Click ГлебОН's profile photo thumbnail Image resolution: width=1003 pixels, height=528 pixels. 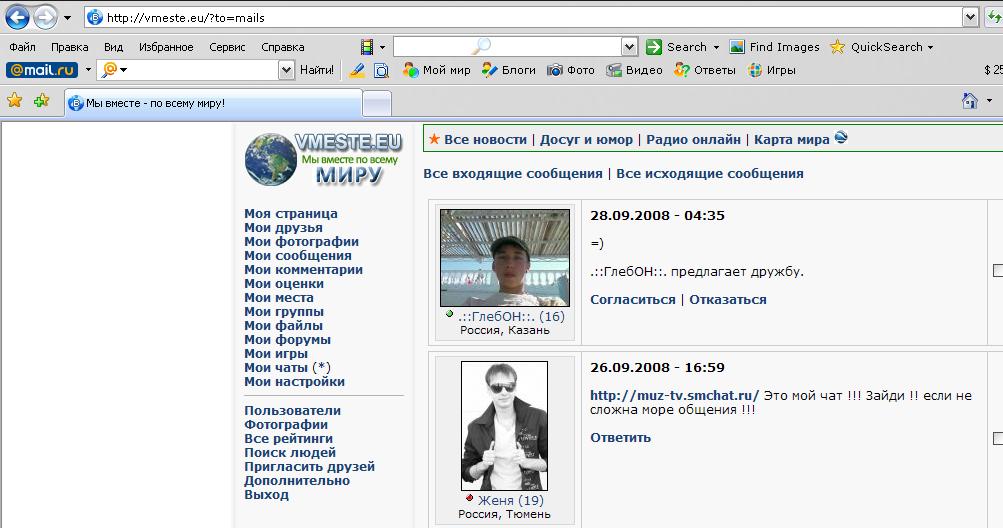(504, 257)
